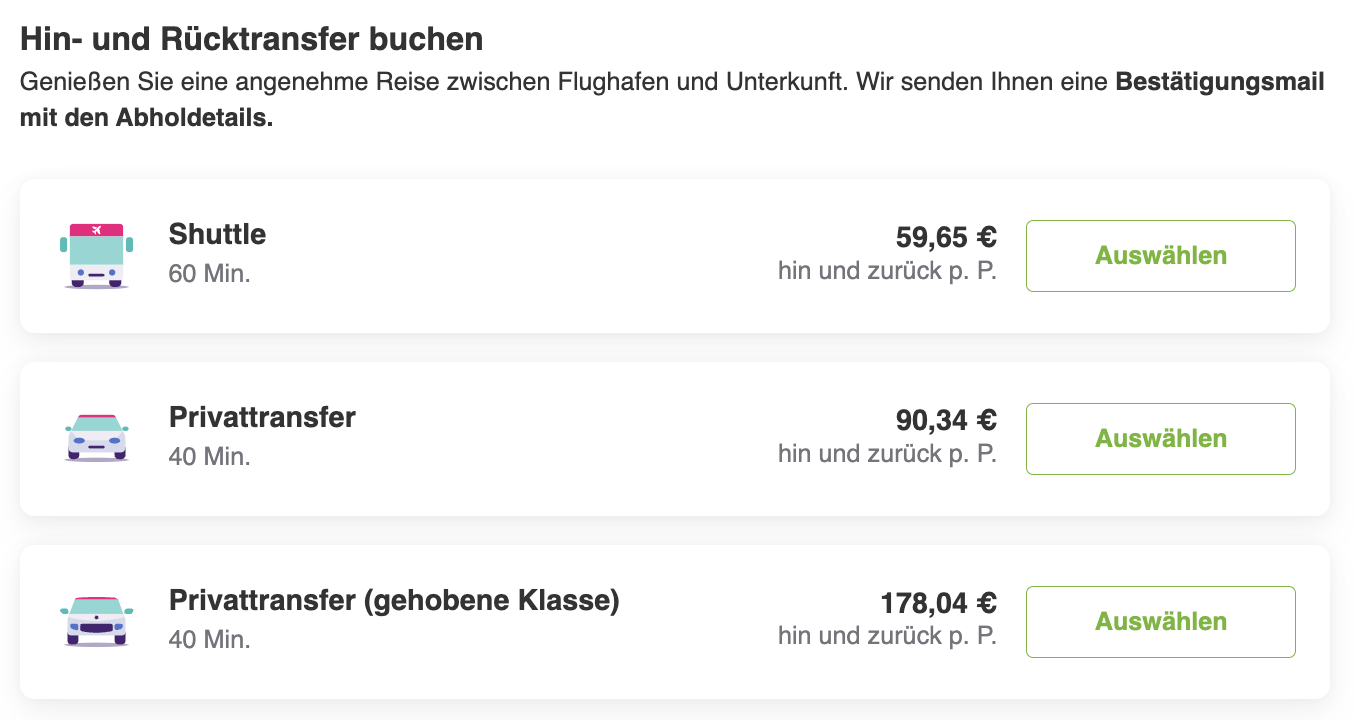Click the Shuttle option title
1356x720 pixels.
(x=218, y=235)
